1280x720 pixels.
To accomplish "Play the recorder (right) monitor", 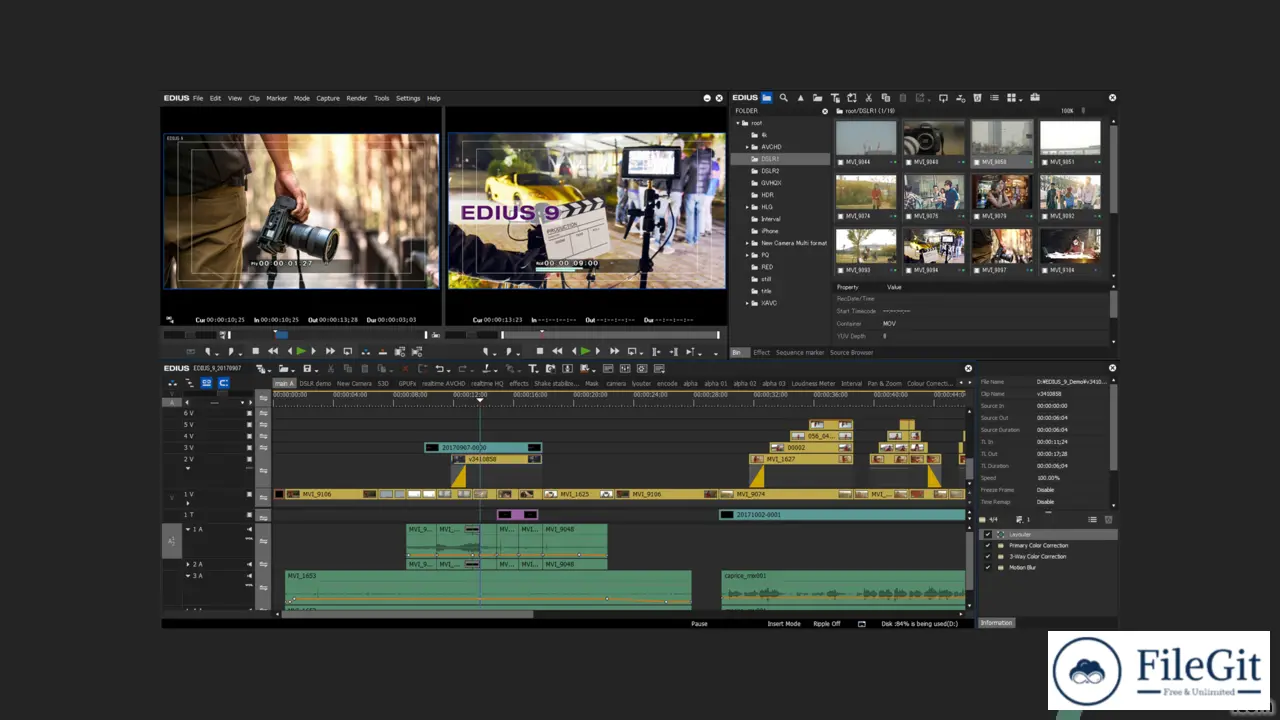I will (585, 351).
